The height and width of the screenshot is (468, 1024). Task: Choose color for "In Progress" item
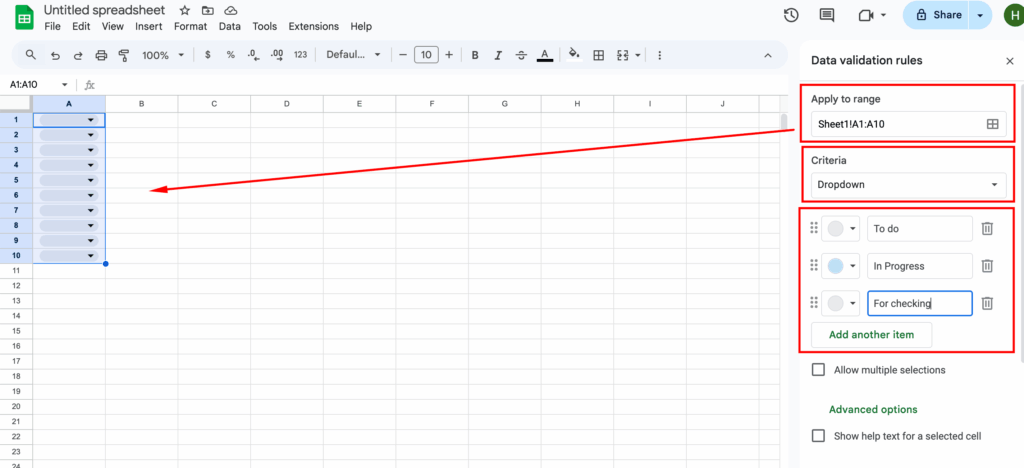pos(840,266)
